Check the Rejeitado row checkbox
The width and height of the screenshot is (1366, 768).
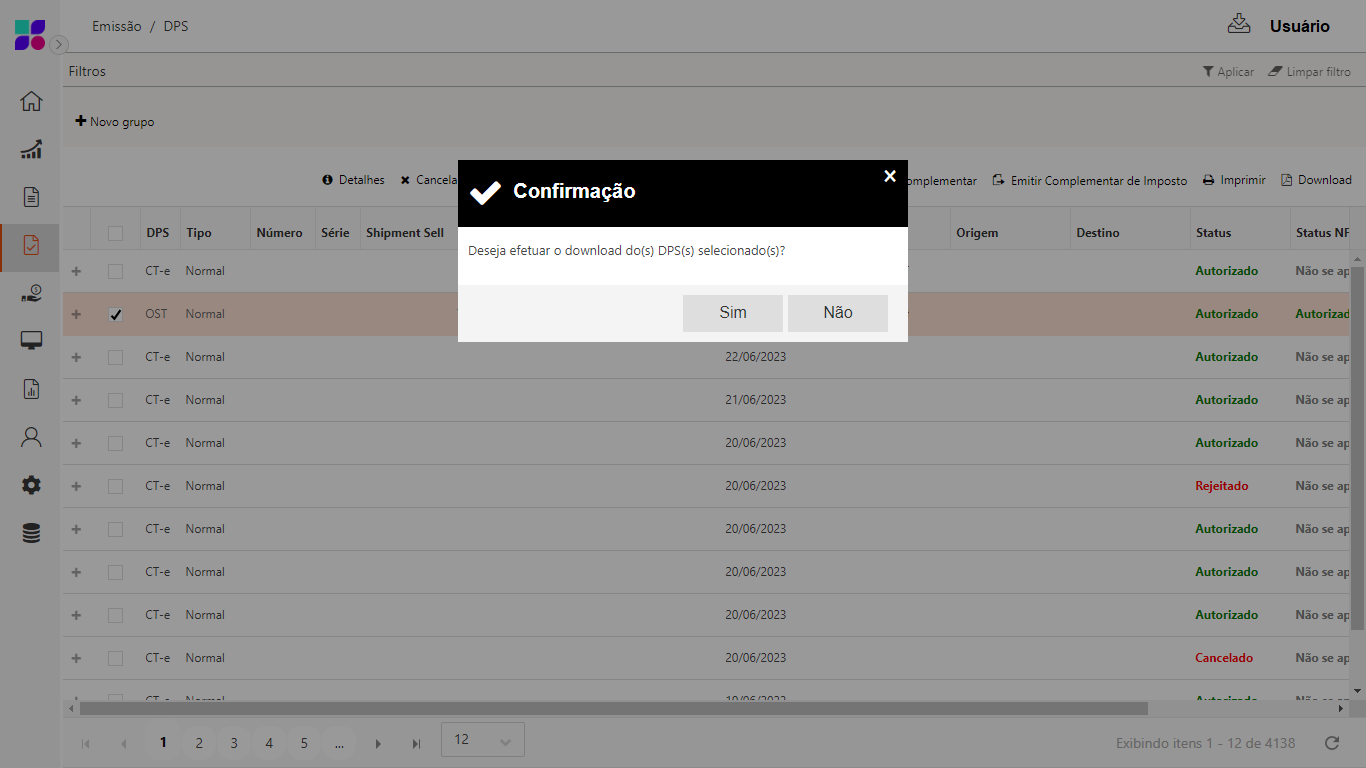(x=116, y=486)
